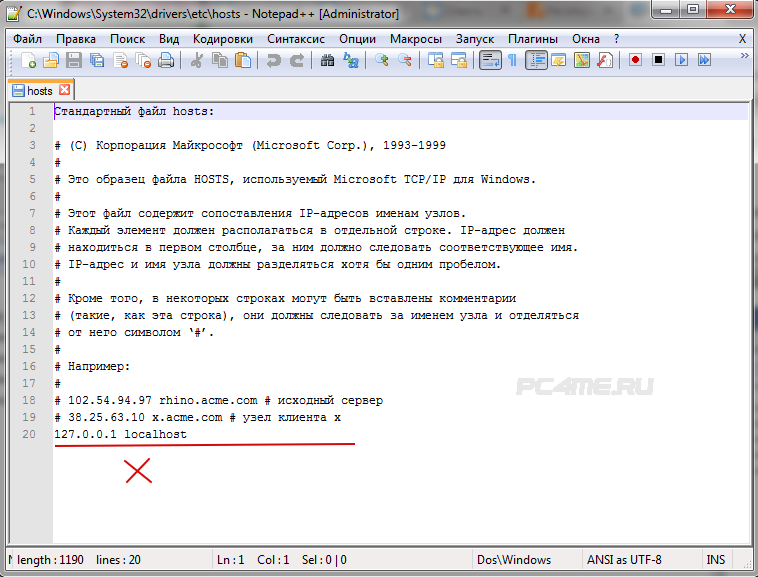Click the user defined language icon

coord(559,60)
